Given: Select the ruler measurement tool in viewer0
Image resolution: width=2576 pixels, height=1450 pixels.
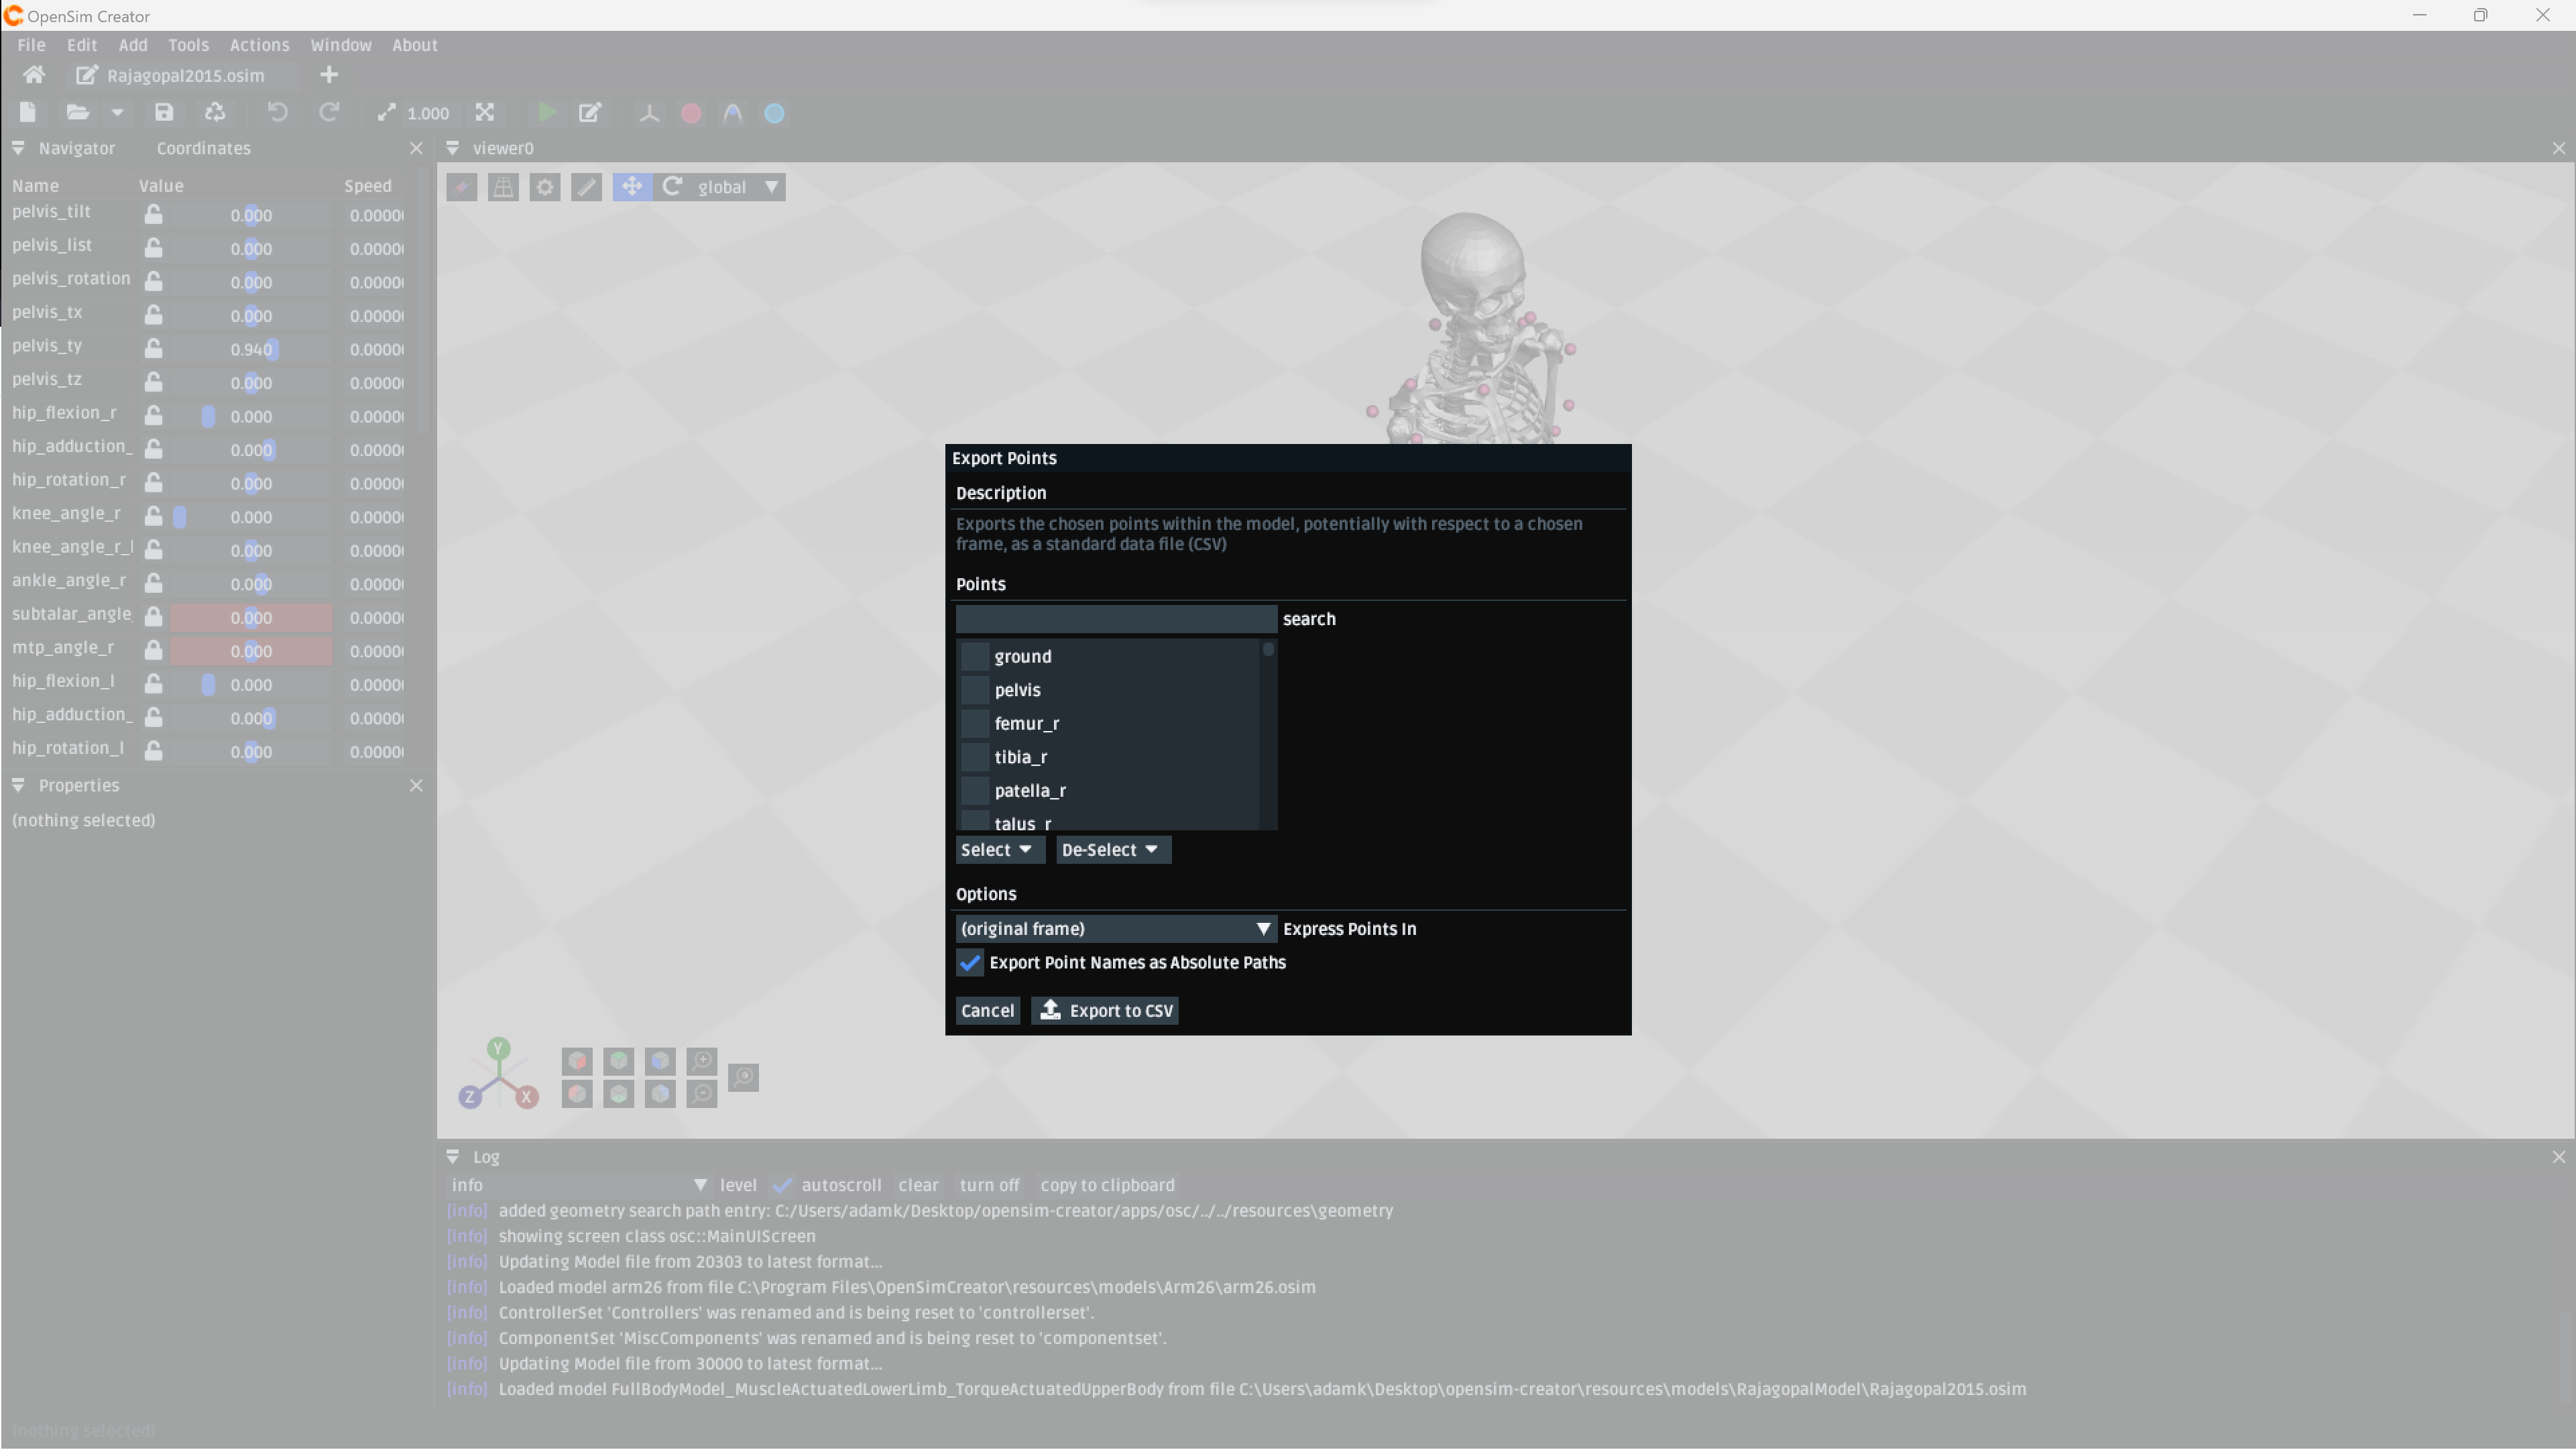Looking at the screenshot, I should [587, 187].
